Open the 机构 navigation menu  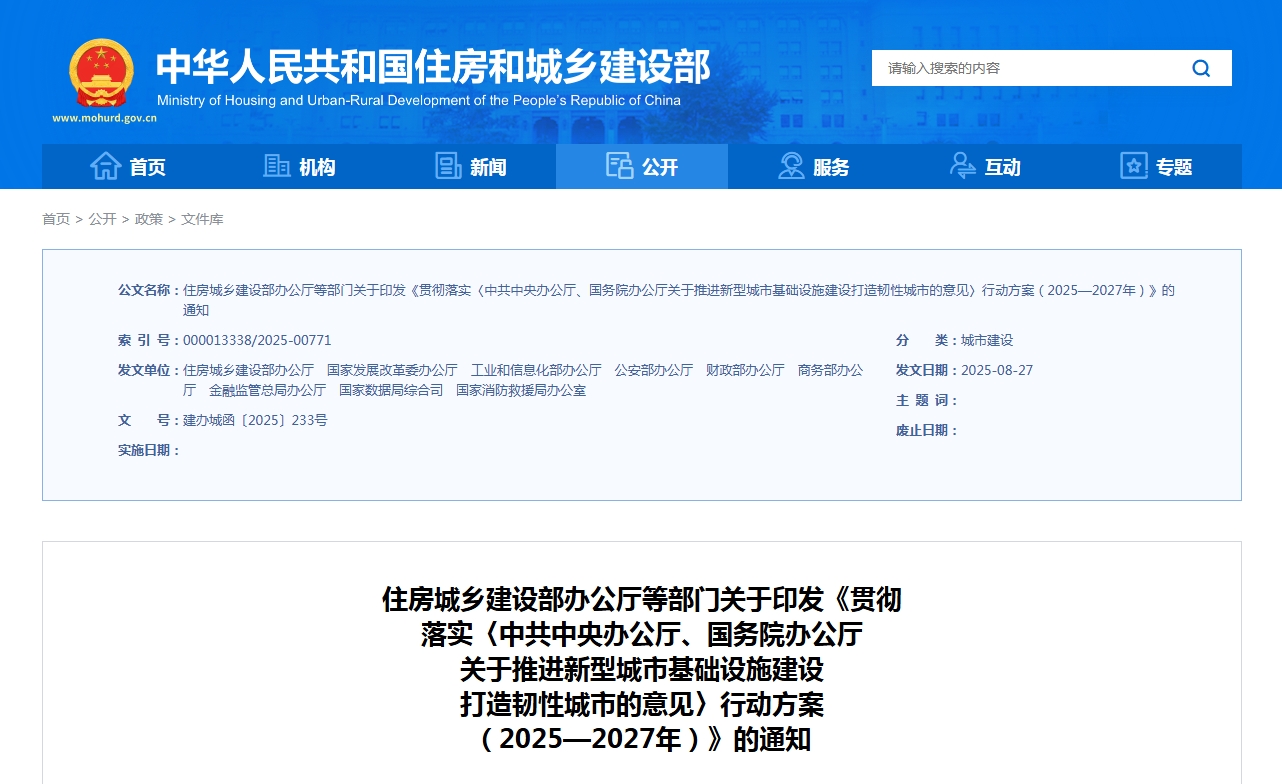coord(317,167)
